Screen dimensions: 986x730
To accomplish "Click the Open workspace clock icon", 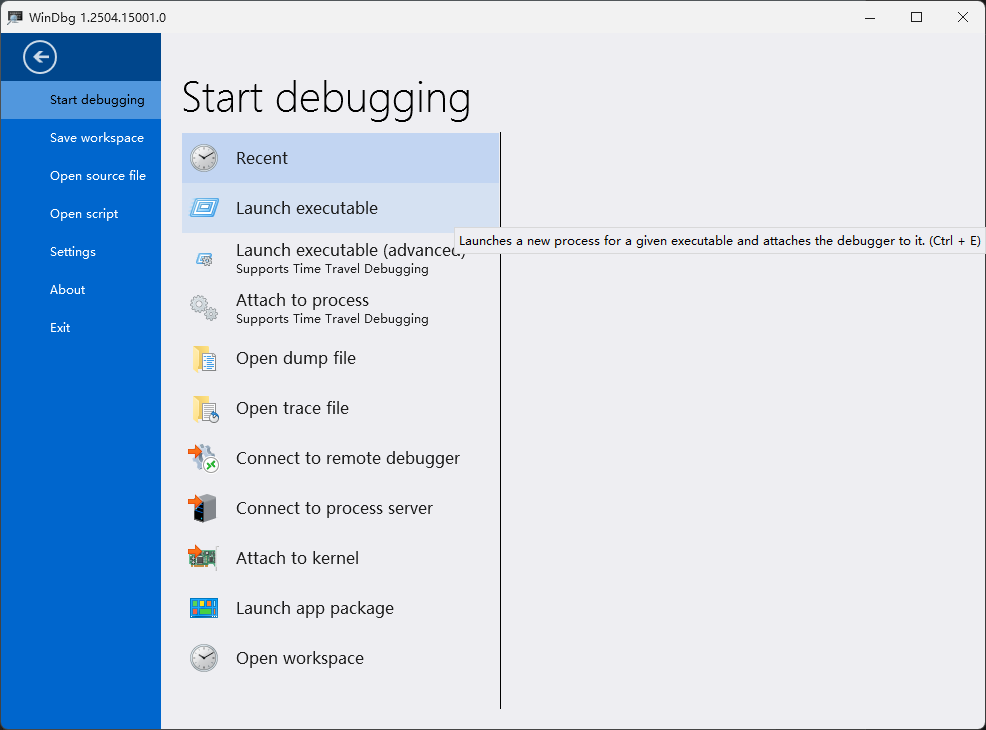I will 204,658.
